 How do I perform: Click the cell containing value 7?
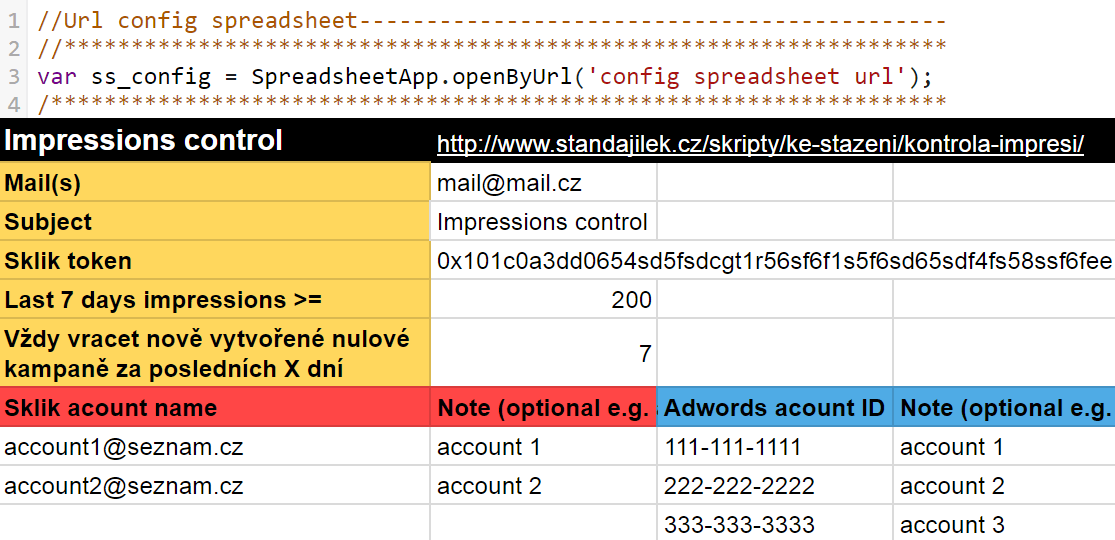(x=543, y=353)
